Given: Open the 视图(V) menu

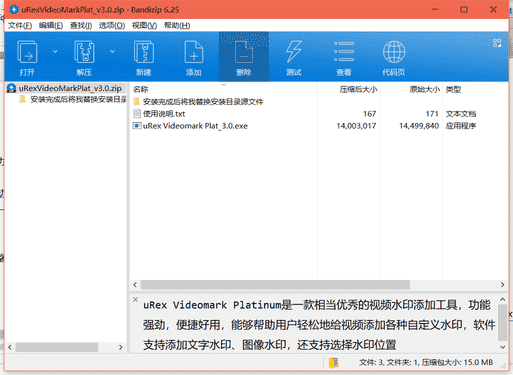Looking at the screenshot, I should (x=144, y=25).
